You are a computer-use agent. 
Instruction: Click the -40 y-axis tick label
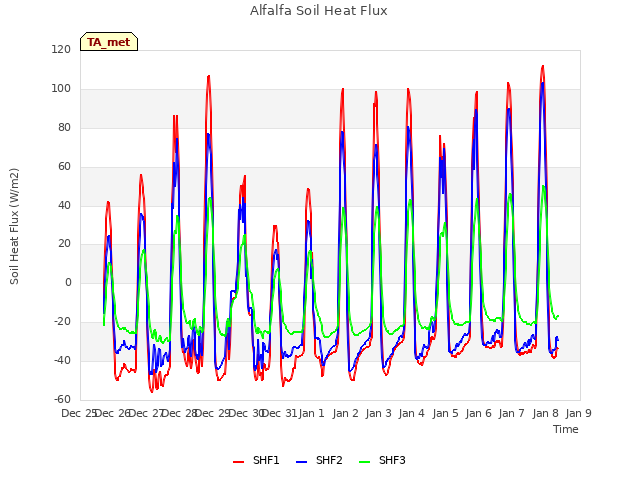click(62, 360)
